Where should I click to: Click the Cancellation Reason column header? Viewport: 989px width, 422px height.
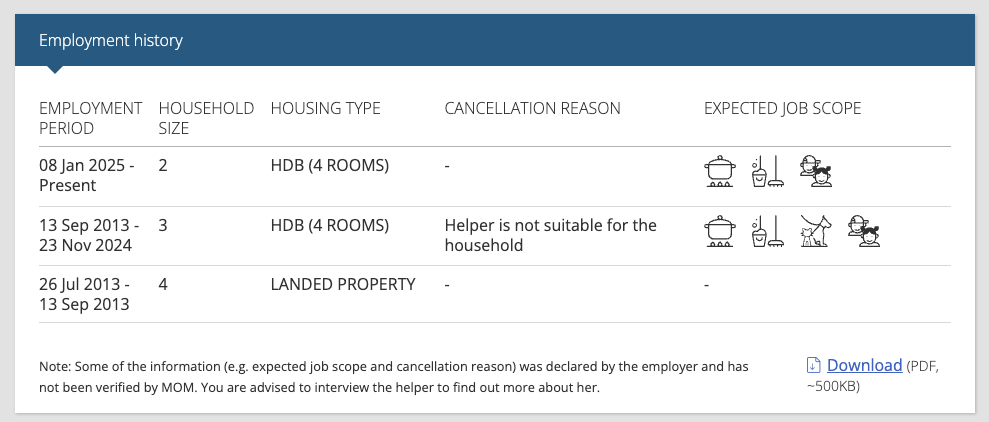[532, 108]
